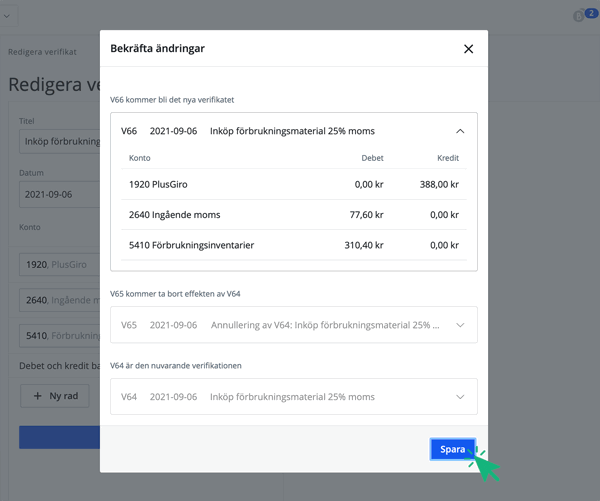The width and height of the screenshot is (600, 501).
Task: Click the 2640 Ingående moms row in V66
Action: pos(293,214)
